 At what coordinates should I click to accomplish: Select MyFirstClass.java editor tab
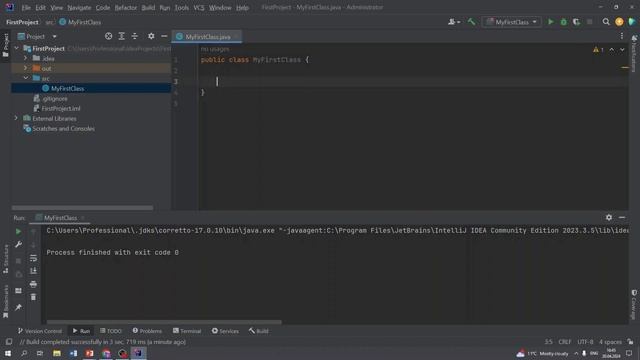[x=207, y=36]
